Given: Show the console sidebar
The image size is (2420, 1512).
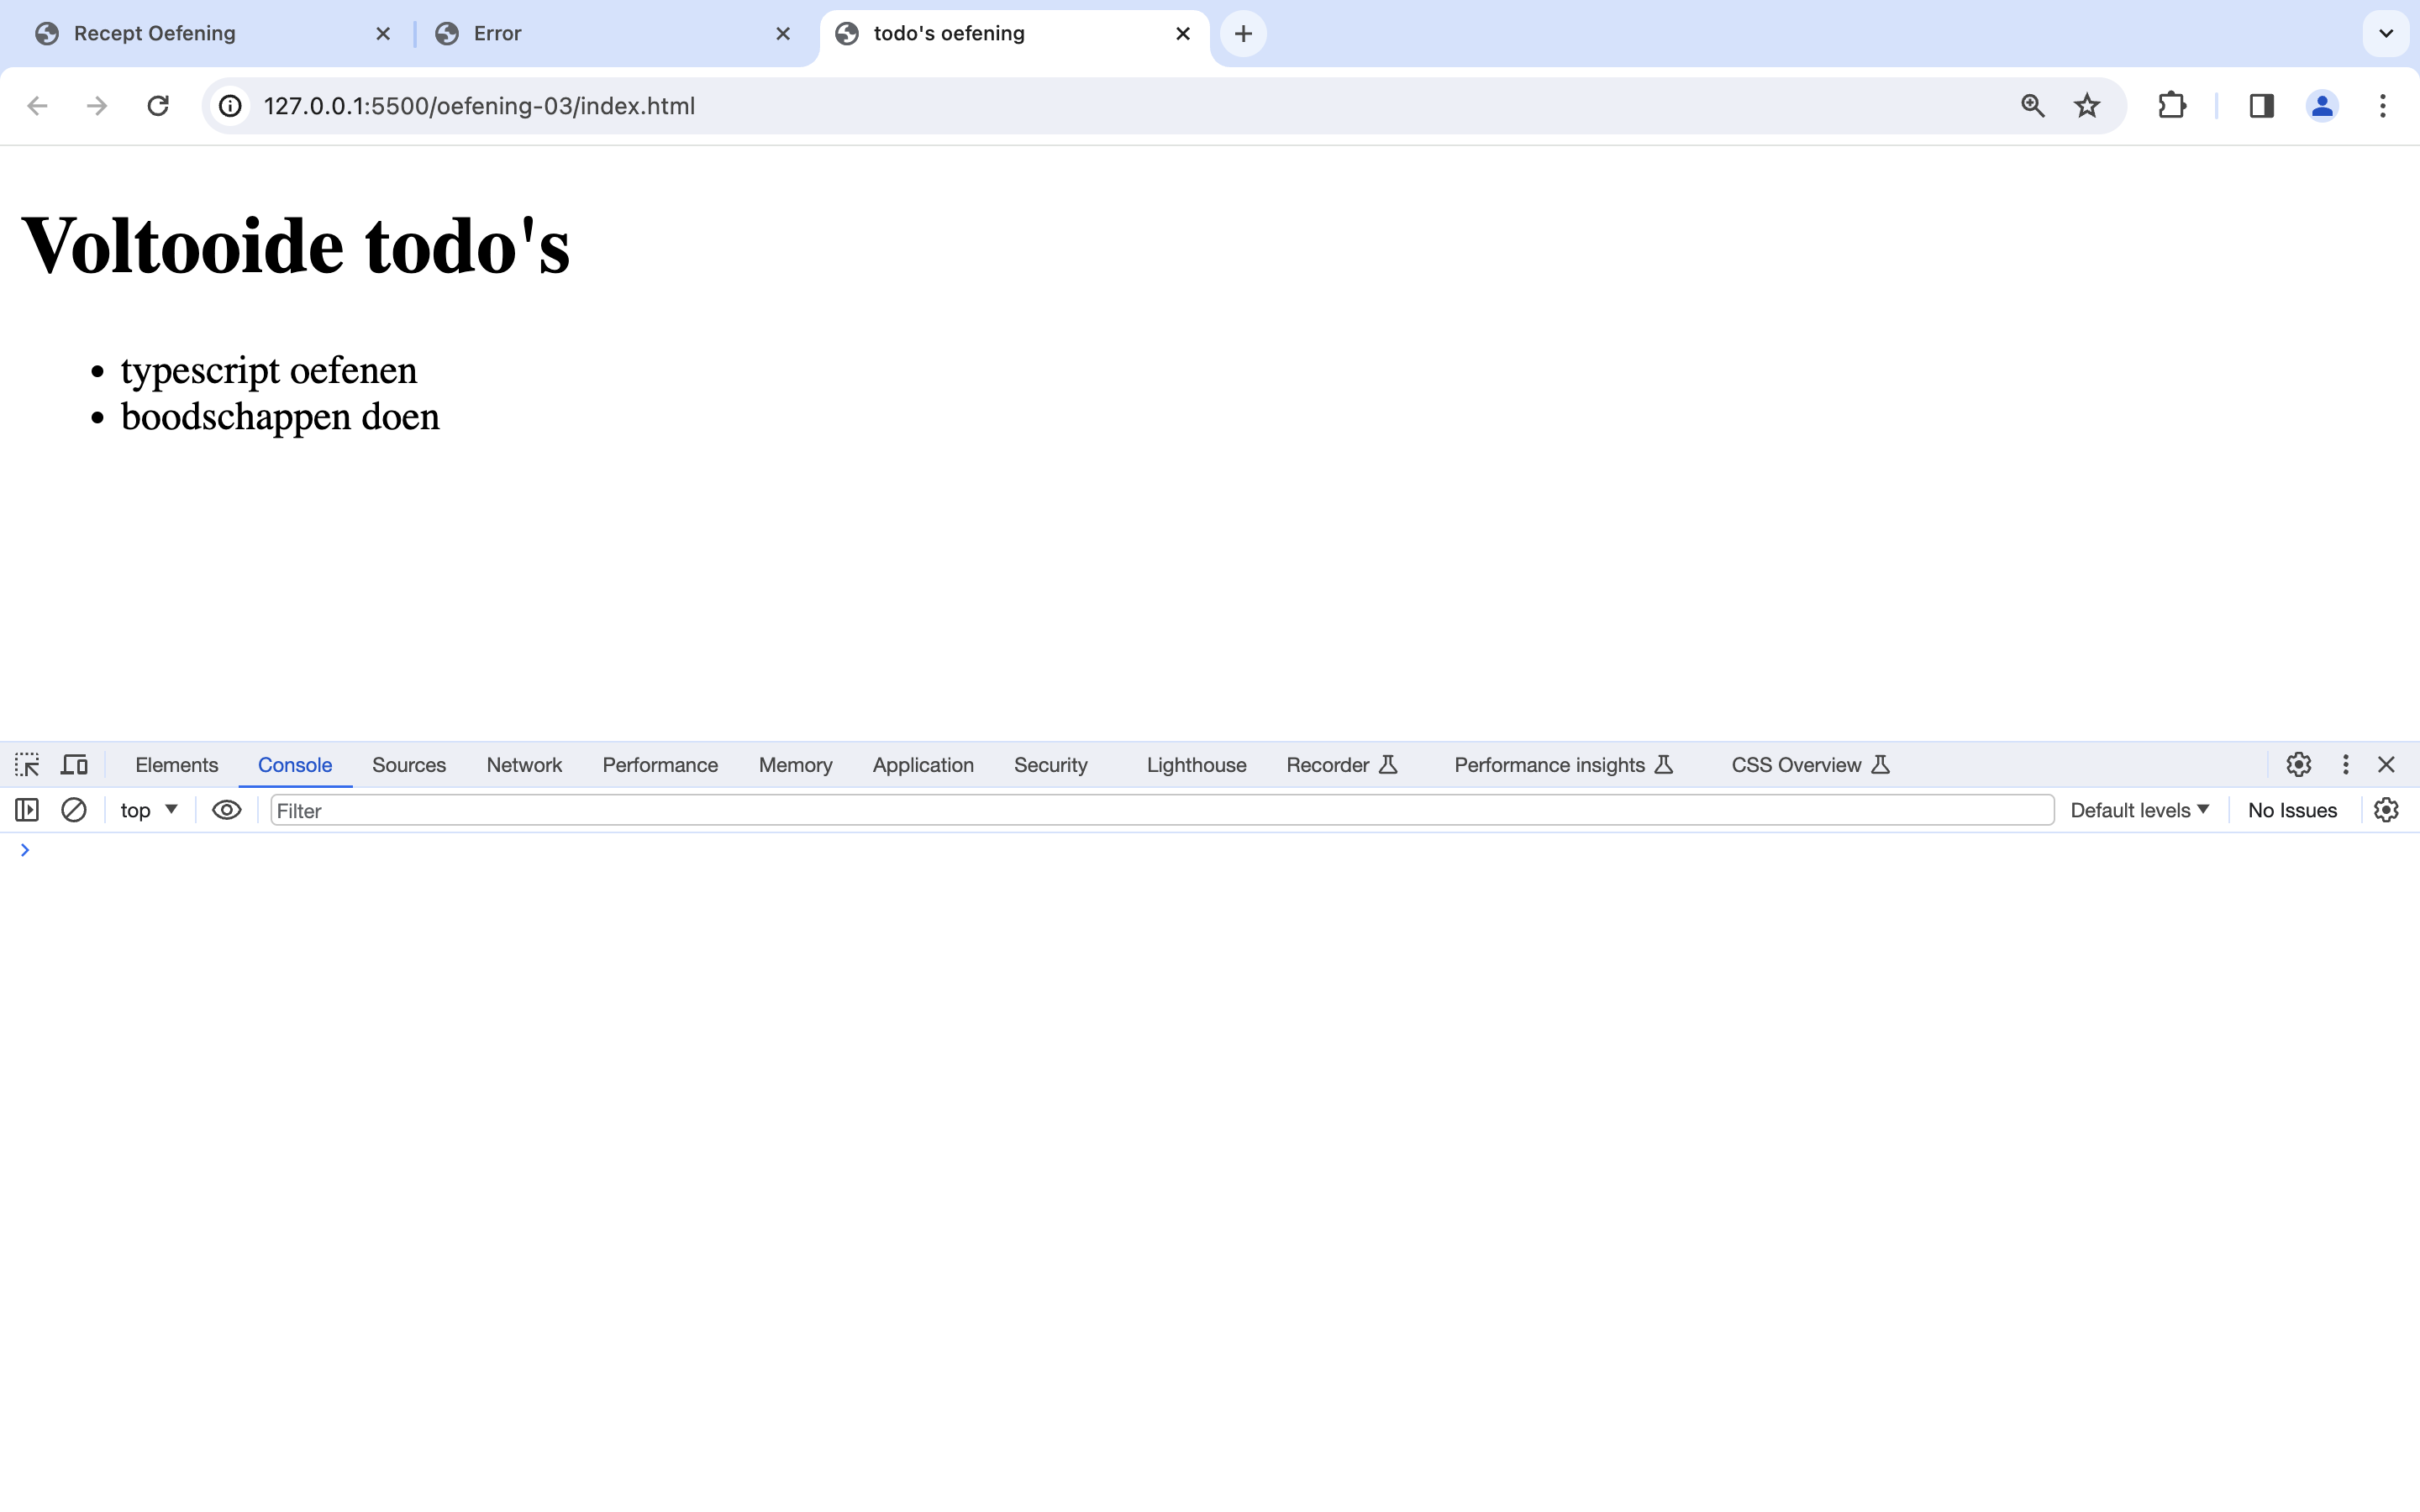Looking at the screenshot, I should 27,810.
